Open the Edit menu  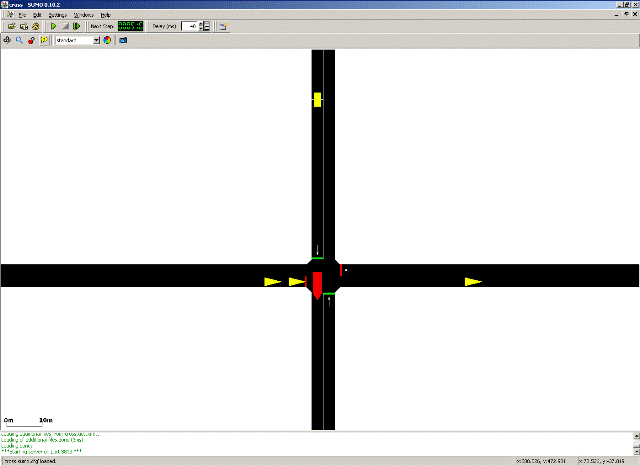point(37,15)
